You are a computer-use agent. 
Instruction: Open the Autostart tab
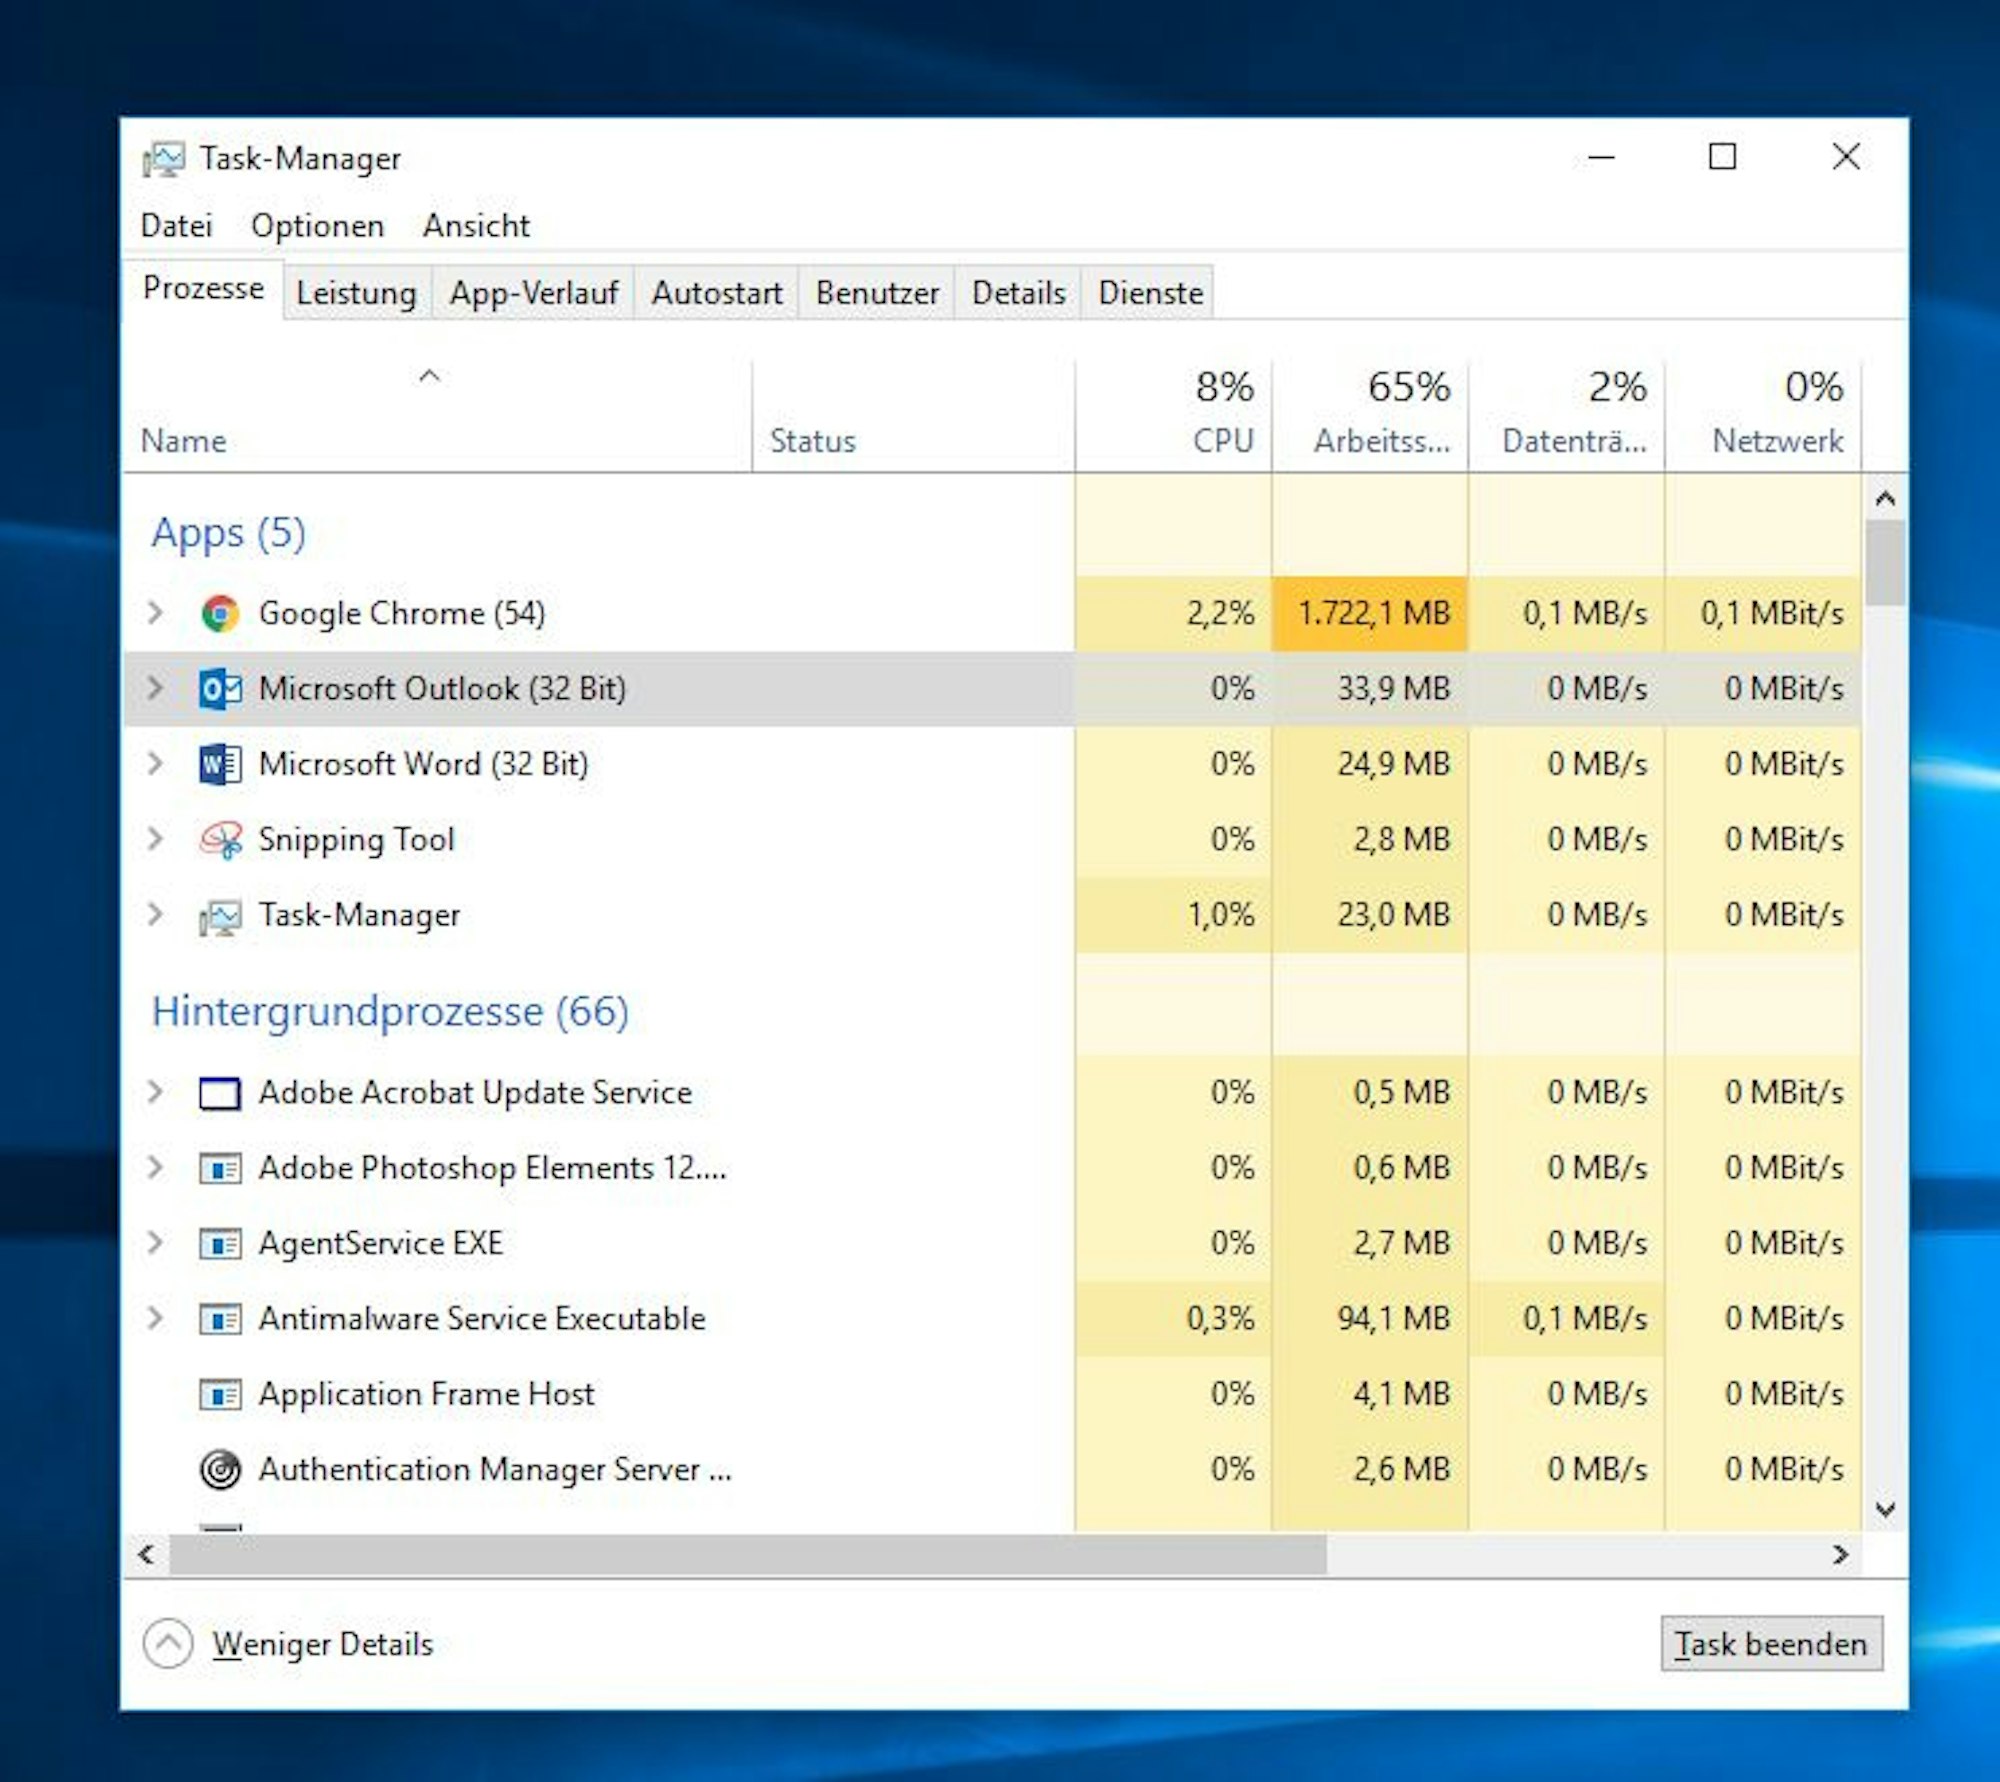[716, 293]
